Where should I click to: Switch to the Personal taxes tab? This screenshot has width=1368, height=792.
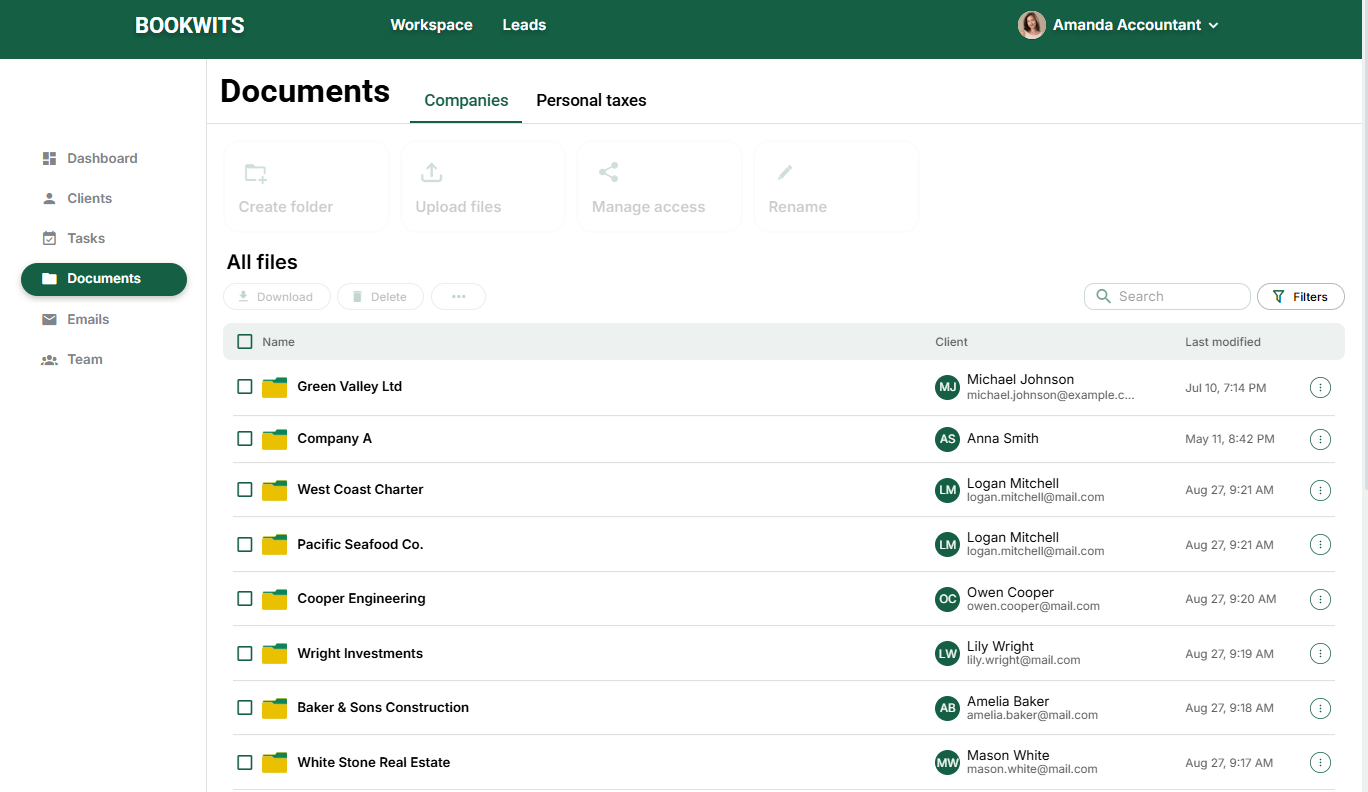(x=591, y=100)
